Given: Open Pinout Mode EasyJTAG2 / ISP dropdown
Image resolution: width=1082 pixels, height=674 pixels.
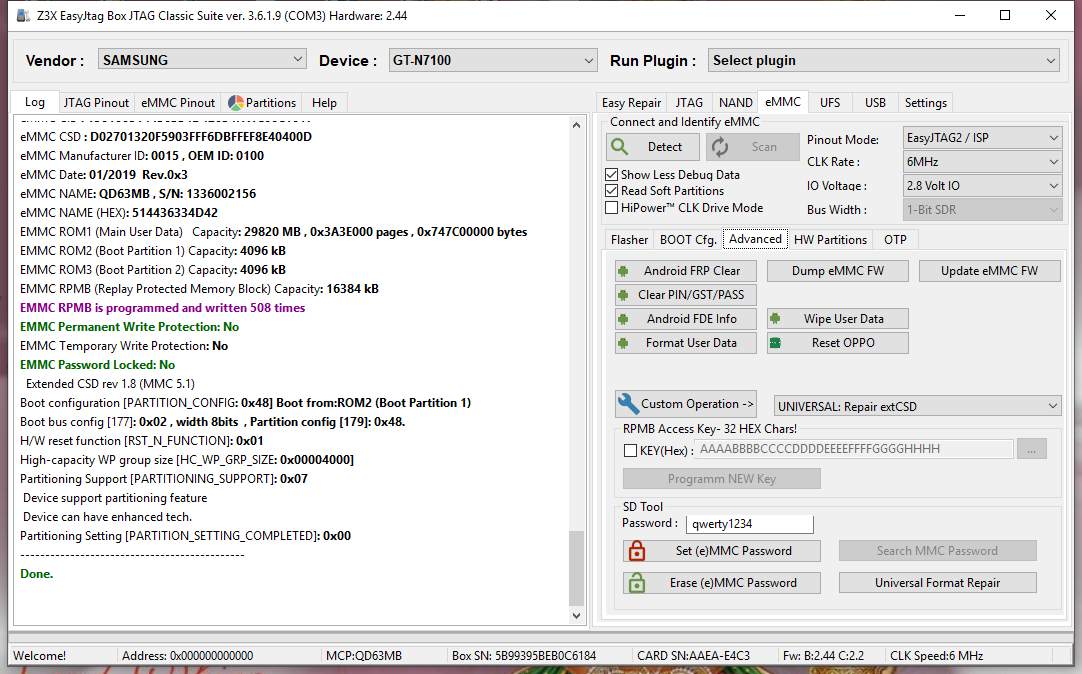Looking at the screenshot, I should point(982,138).
